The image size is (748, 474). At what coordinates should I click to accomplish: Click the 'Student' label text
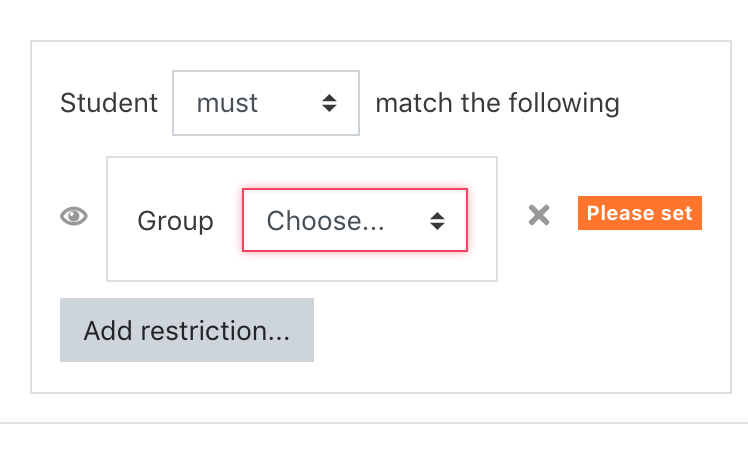(109, 103)
